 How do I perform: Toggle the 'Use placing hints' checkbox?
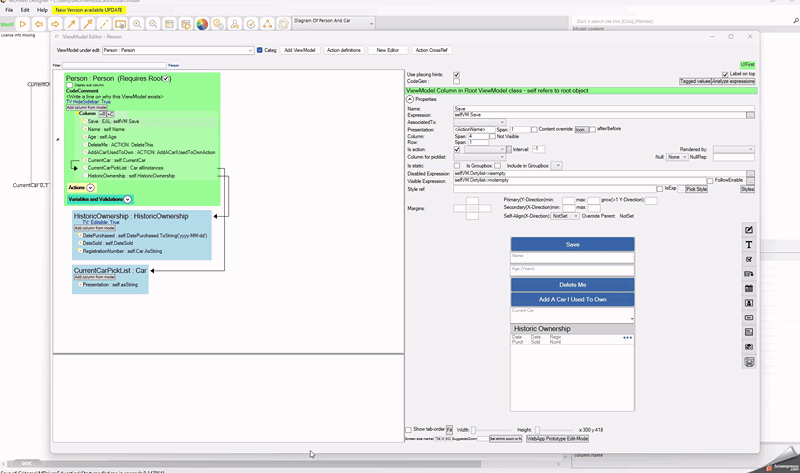(457, 75)
